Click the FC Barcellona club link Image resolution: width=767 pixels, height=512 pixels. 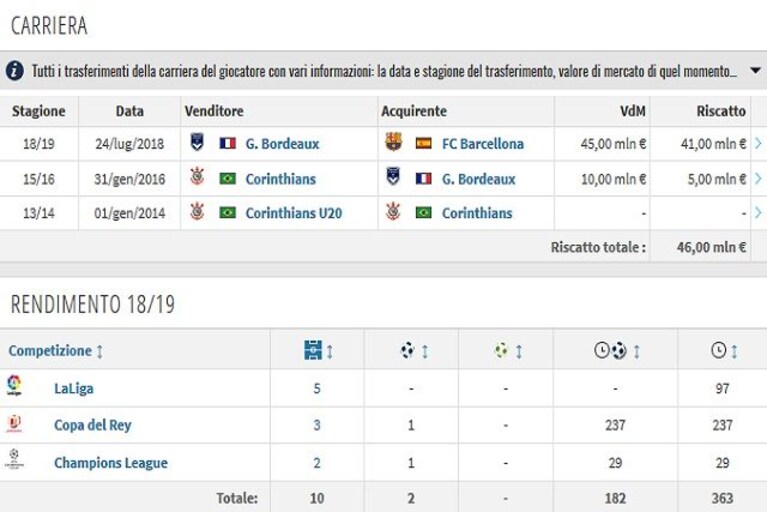483,144
